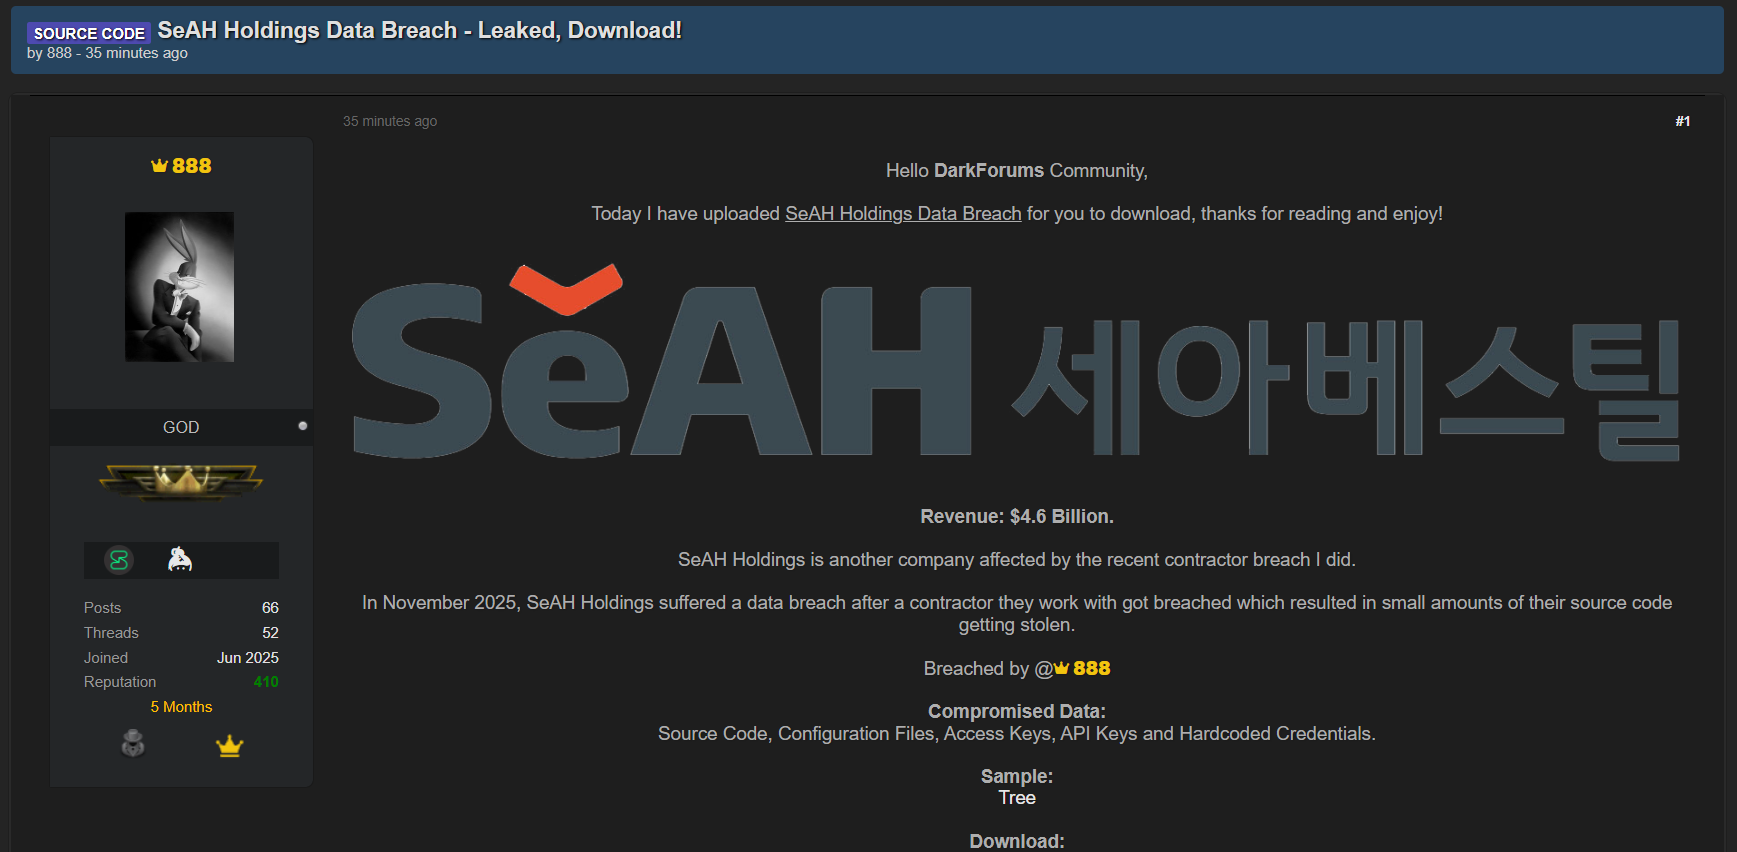This screenshot has width=1737, height=852.
Task: Click the grey offline status dot
Action: click(x=303, y=426)
